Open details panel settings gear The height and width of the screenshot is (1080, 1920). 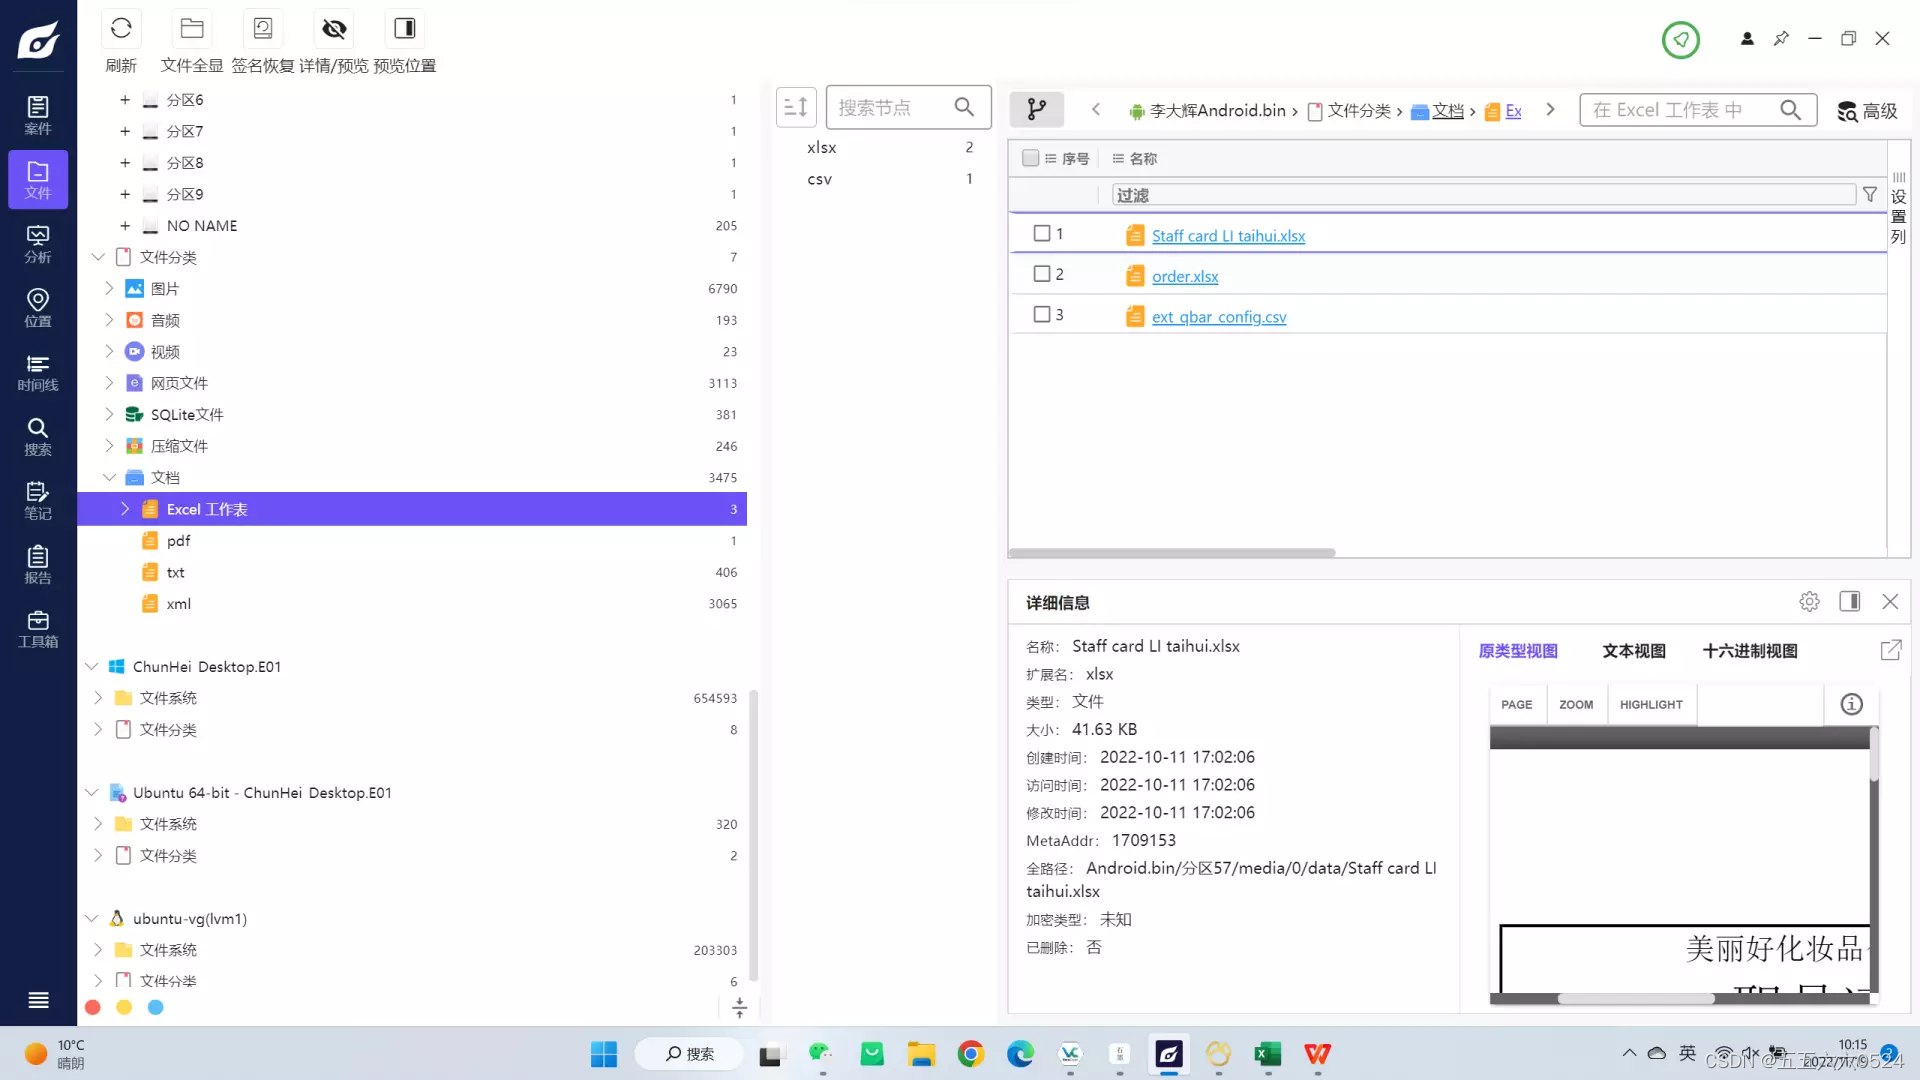(1809, 602)
